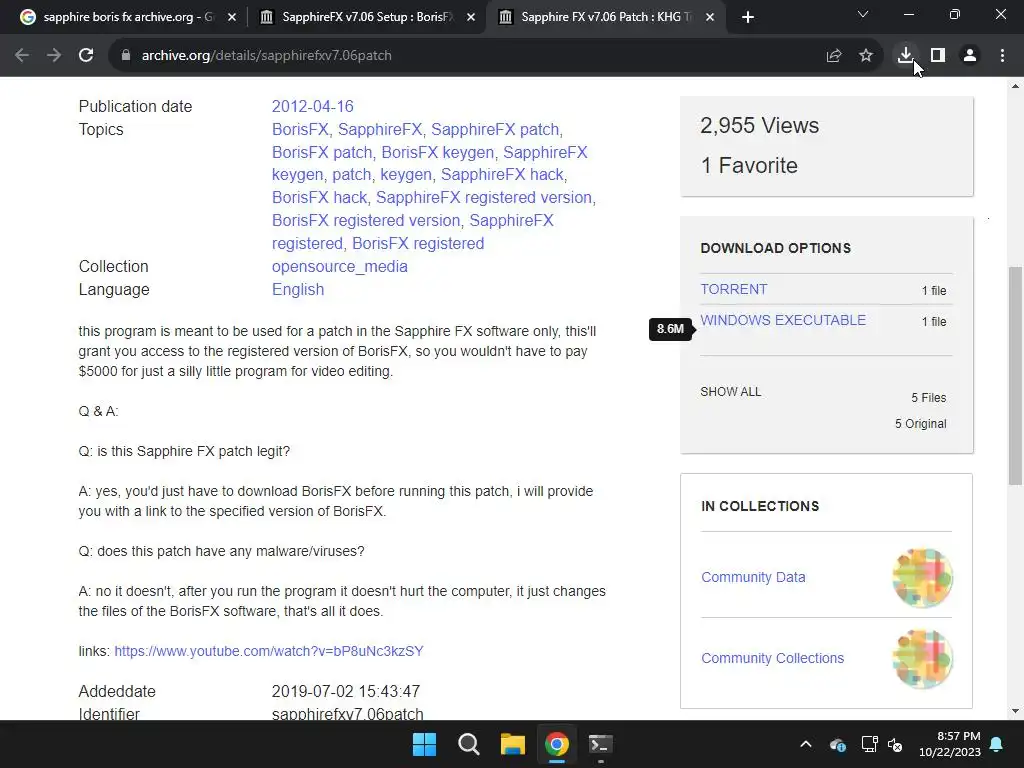The image size is (1024, 768).
Task: Click the page vertical scrollbar thumb
Action: pos(1015,376)
